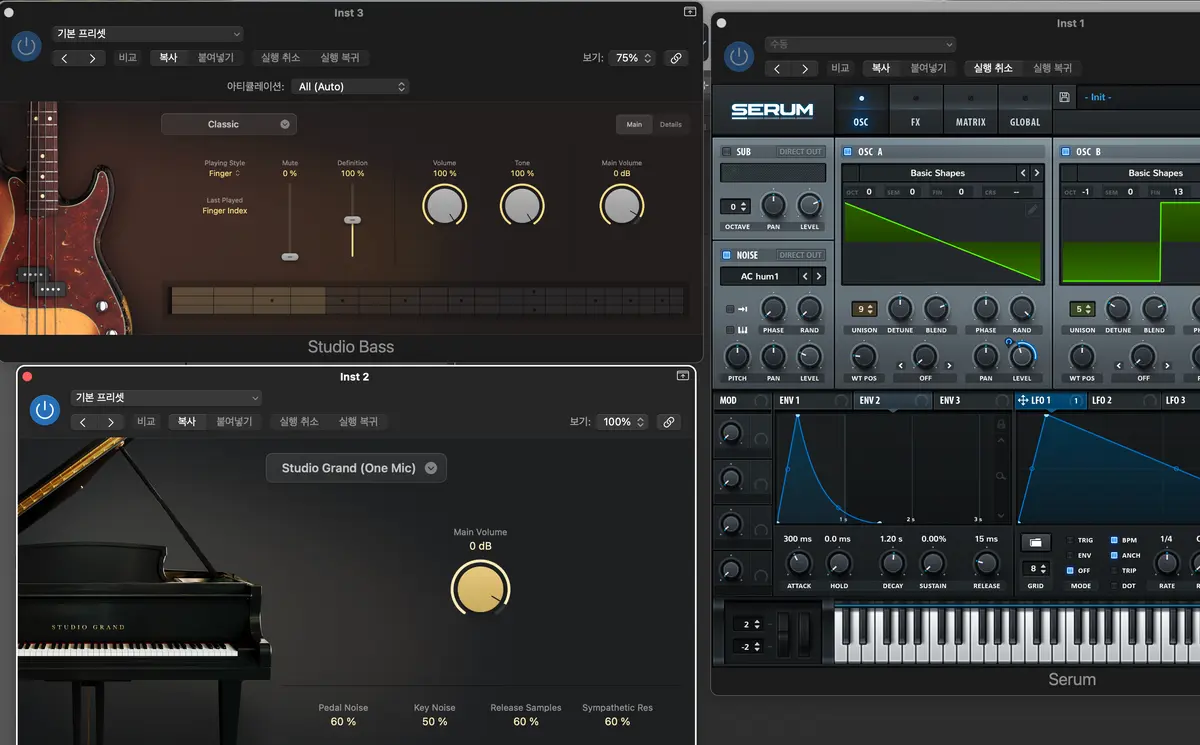
Task: Expand the Classic bass model dropdown
Action: click(229, 124)
